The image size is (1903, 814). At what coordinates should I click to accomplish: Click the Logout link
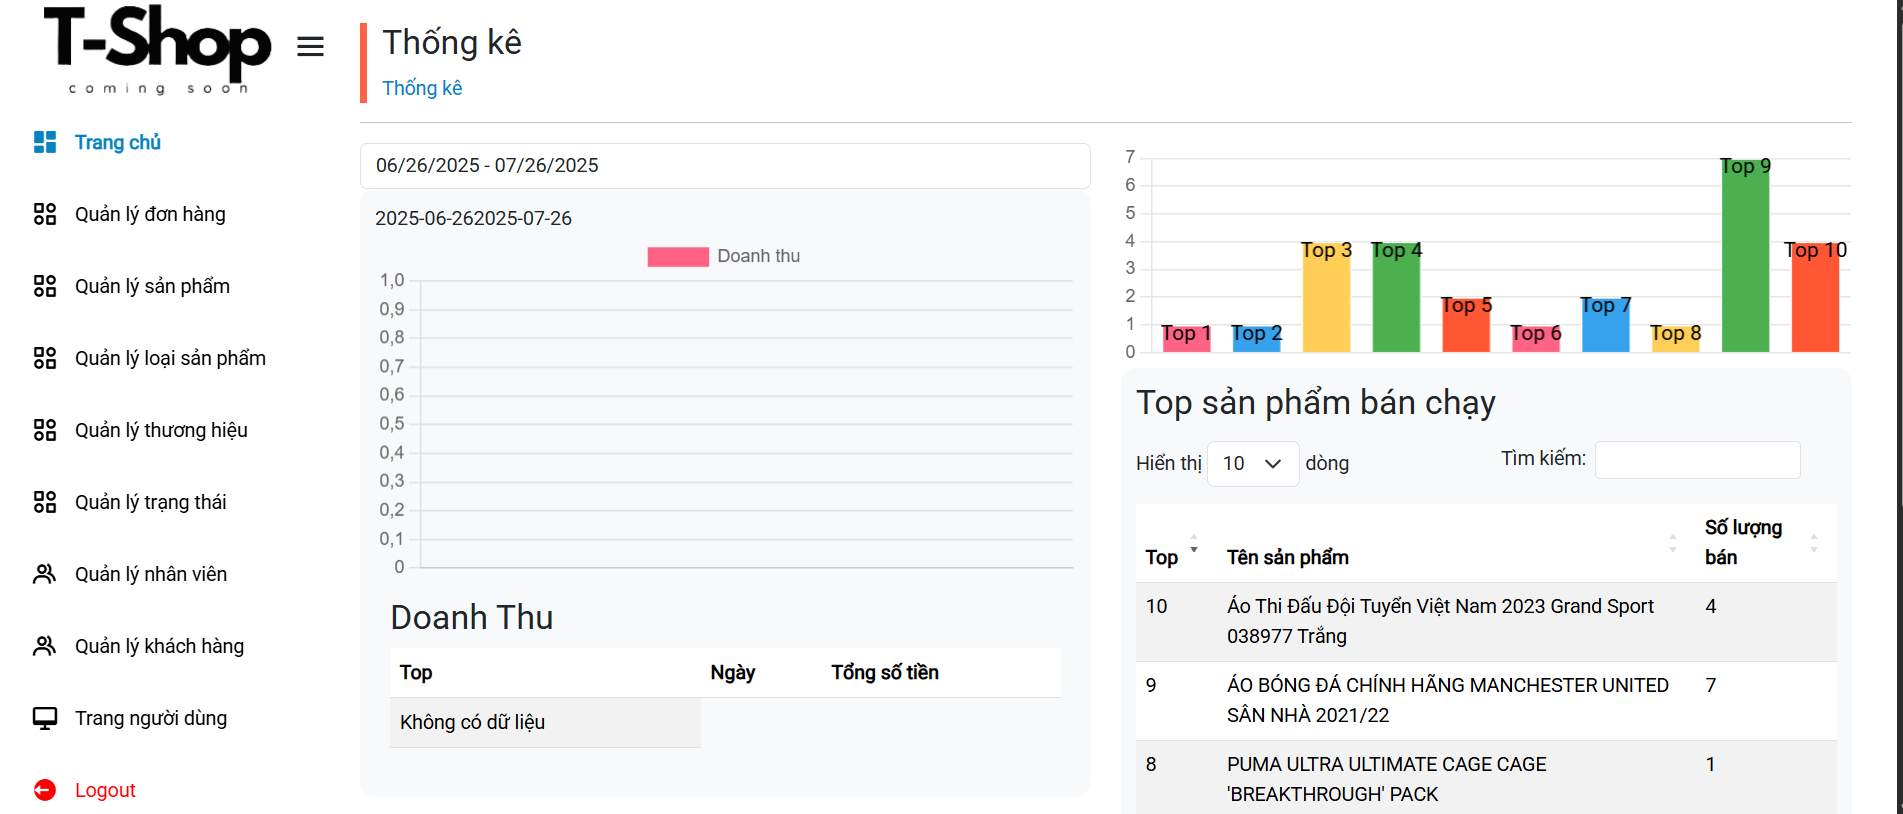(x=105, y=790)
